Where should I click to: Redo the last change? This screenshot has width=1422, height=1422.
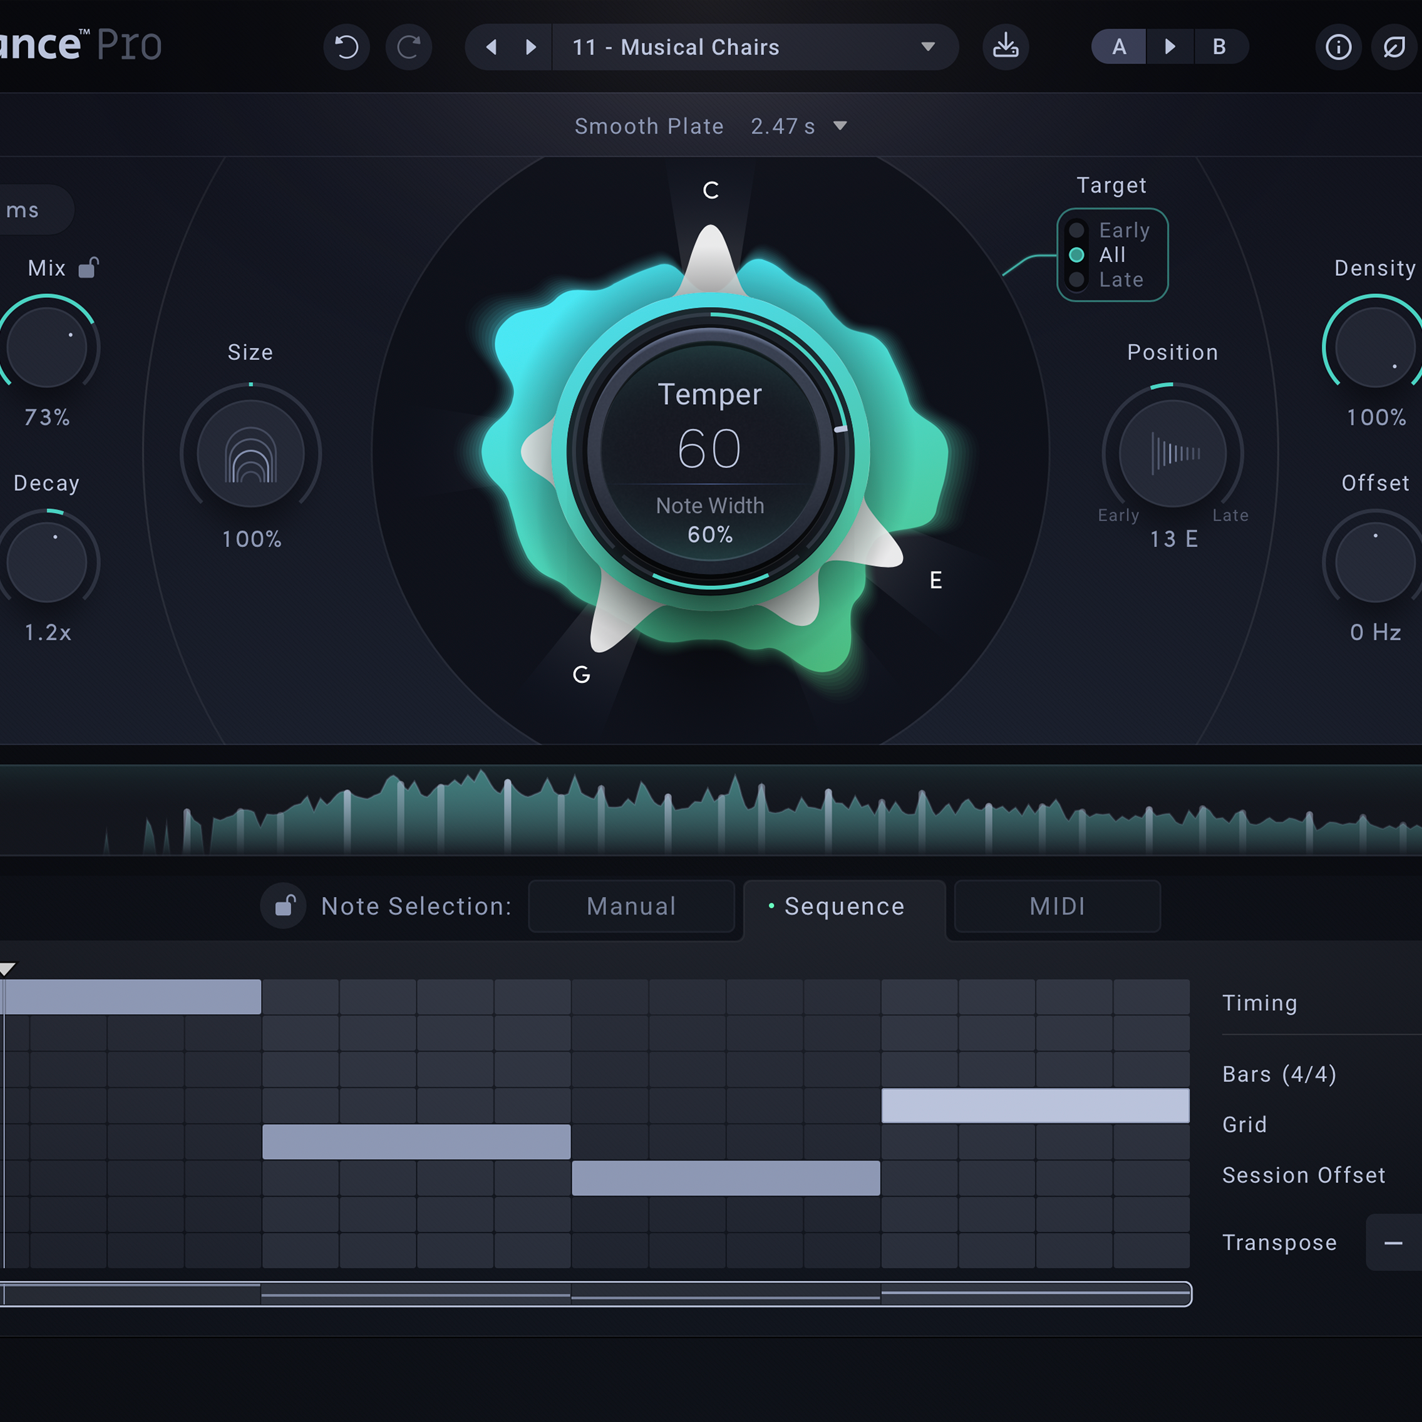click(409, 47)
